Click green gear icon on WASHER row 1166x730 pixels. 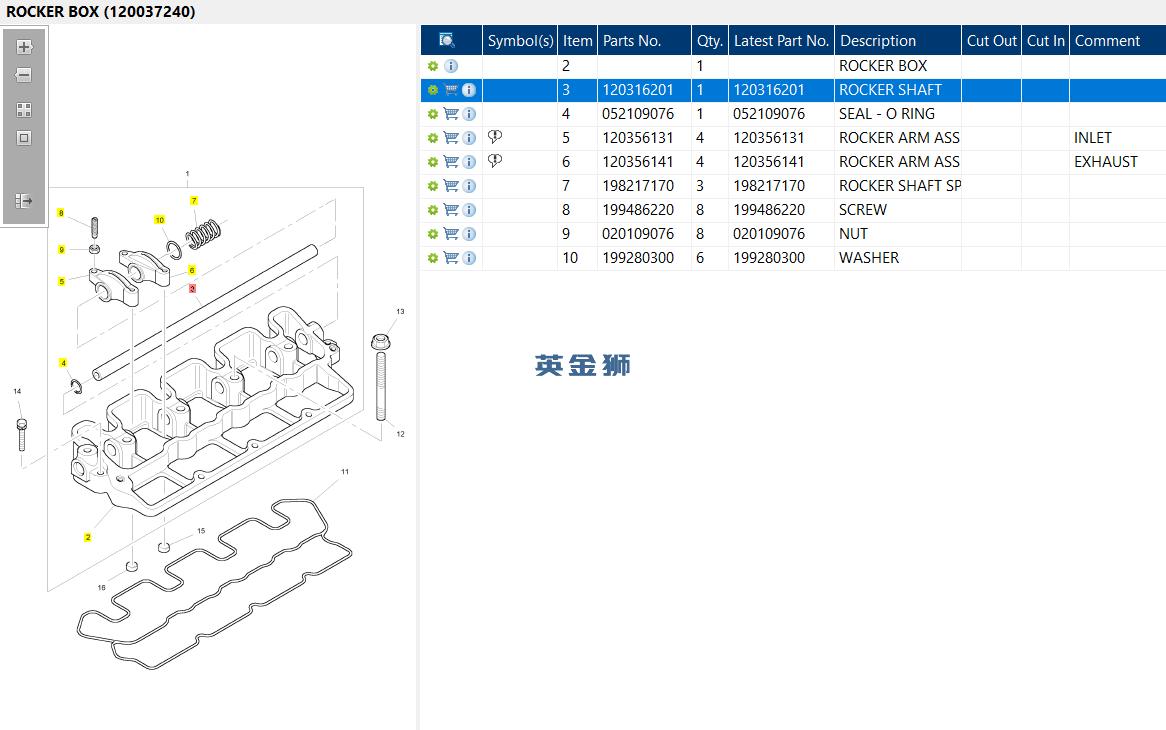pyautogui.click(x=433, y=258)
